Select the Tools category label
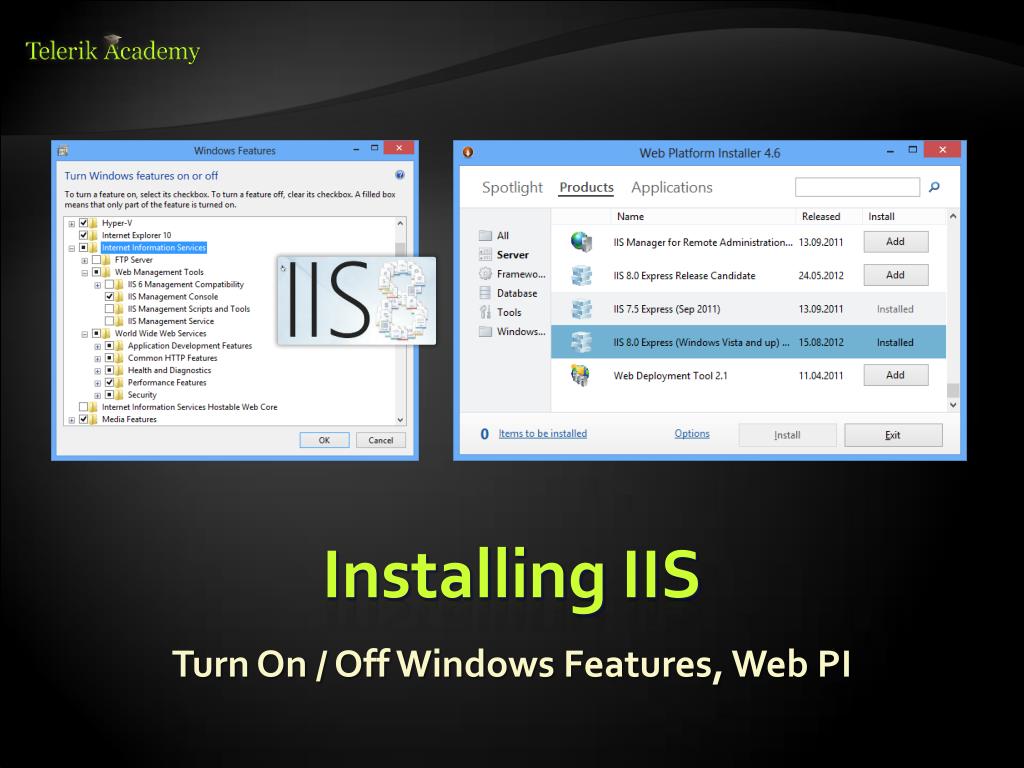 509,312
